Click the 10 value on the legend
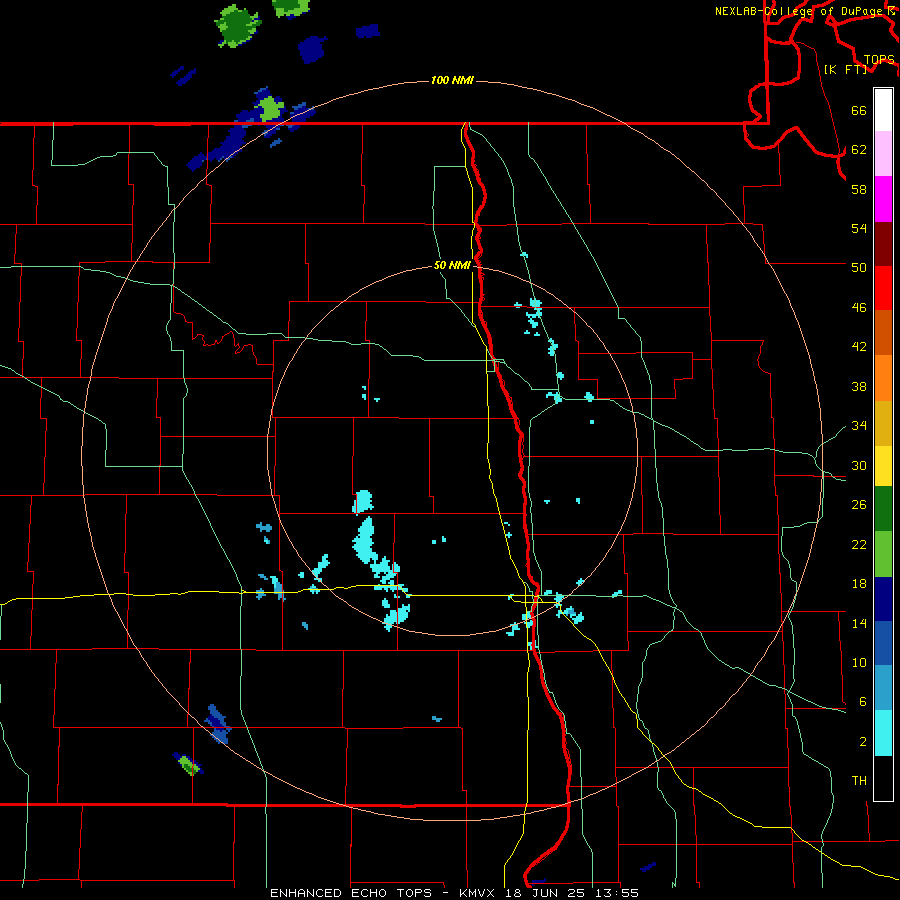 (859, 662)
